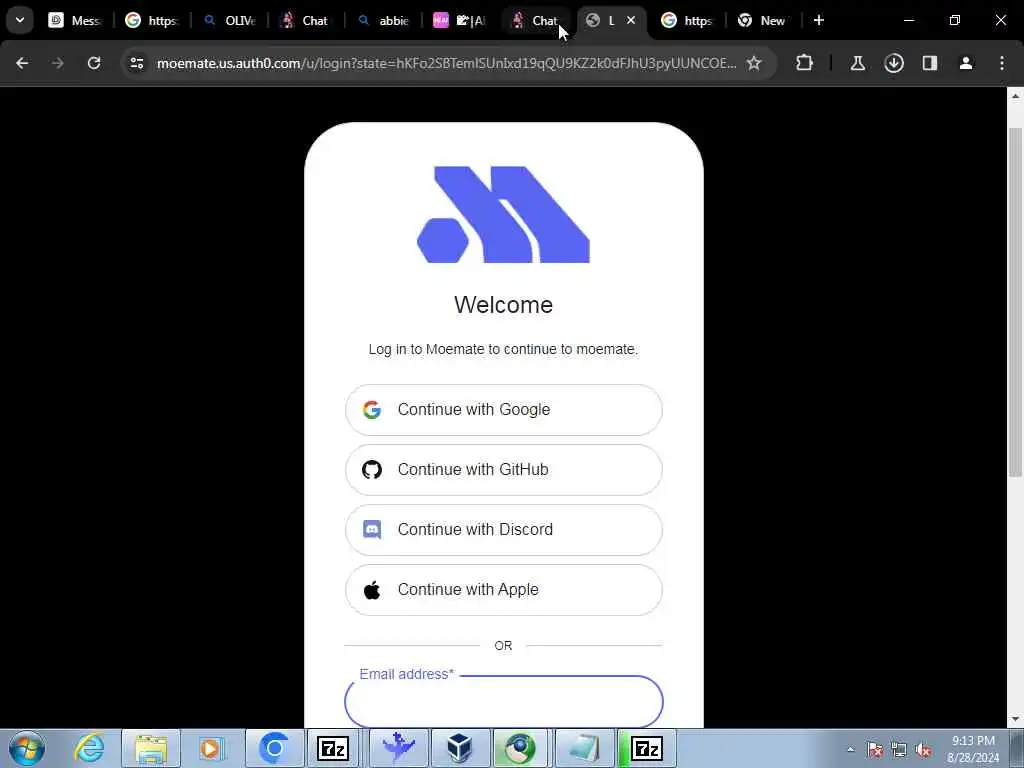Continue with Apple sign-in
Viewport: 1024px width, 768px height.
coord(504,590)
